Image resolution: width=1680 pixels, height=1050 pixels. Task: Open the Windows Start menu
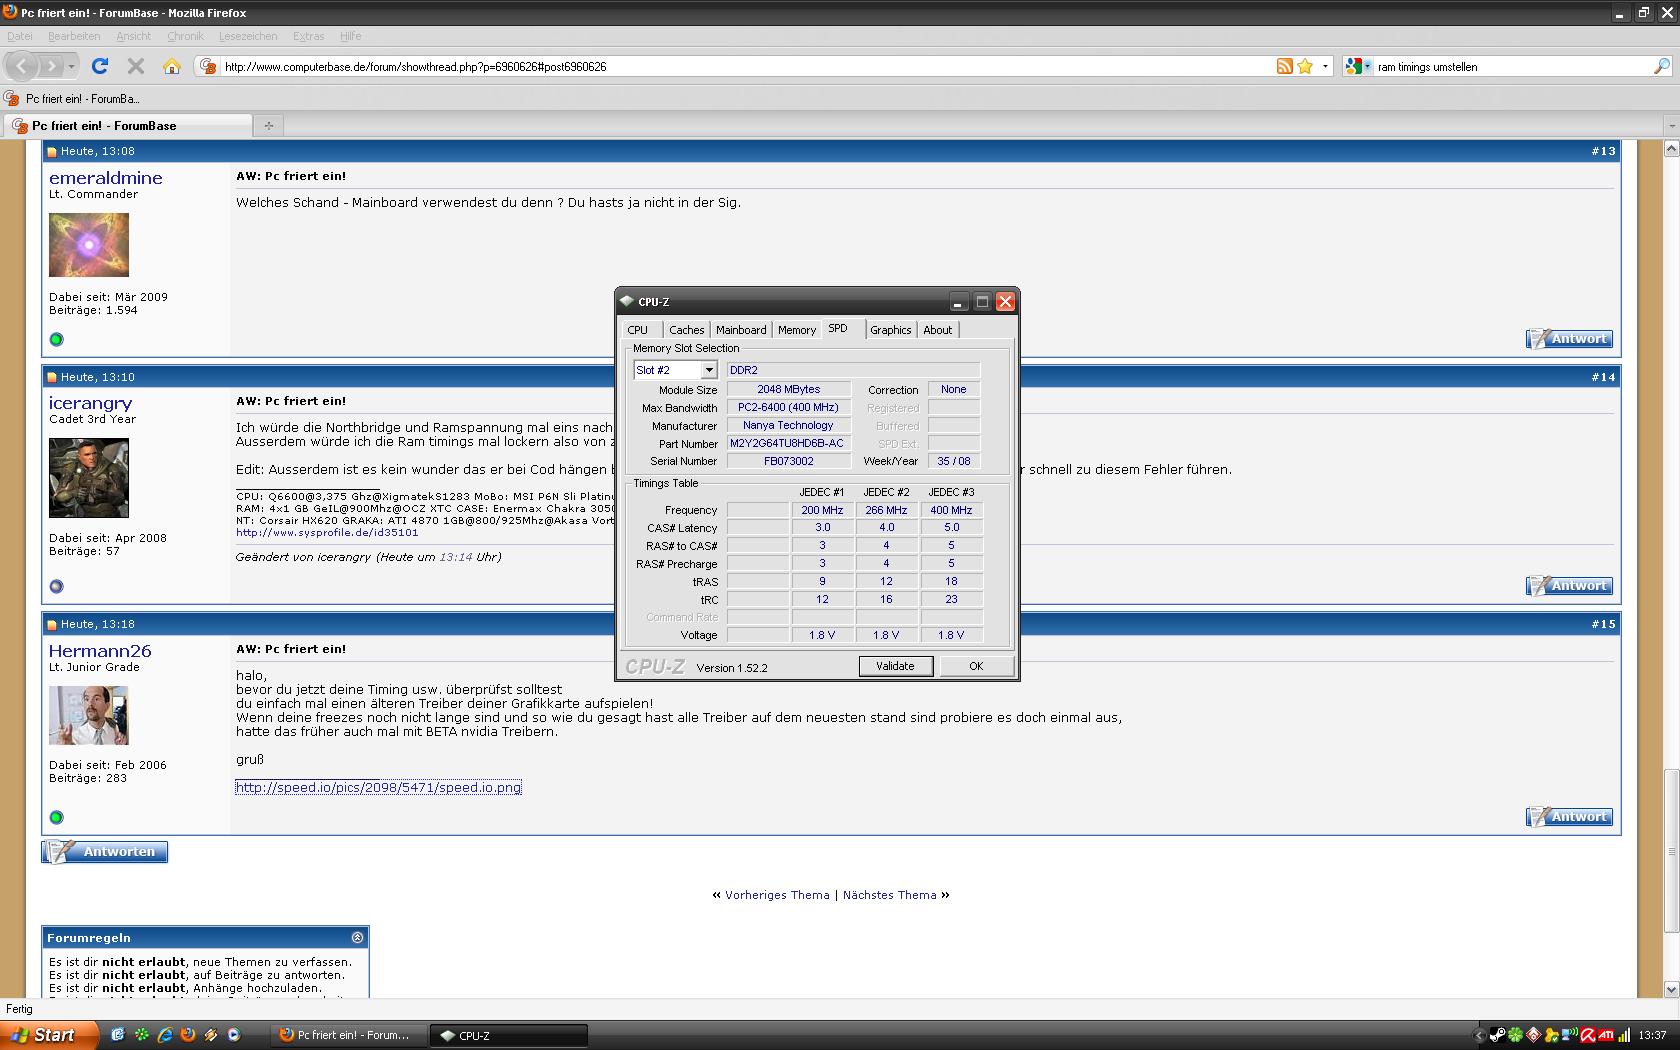point(49,1035)
